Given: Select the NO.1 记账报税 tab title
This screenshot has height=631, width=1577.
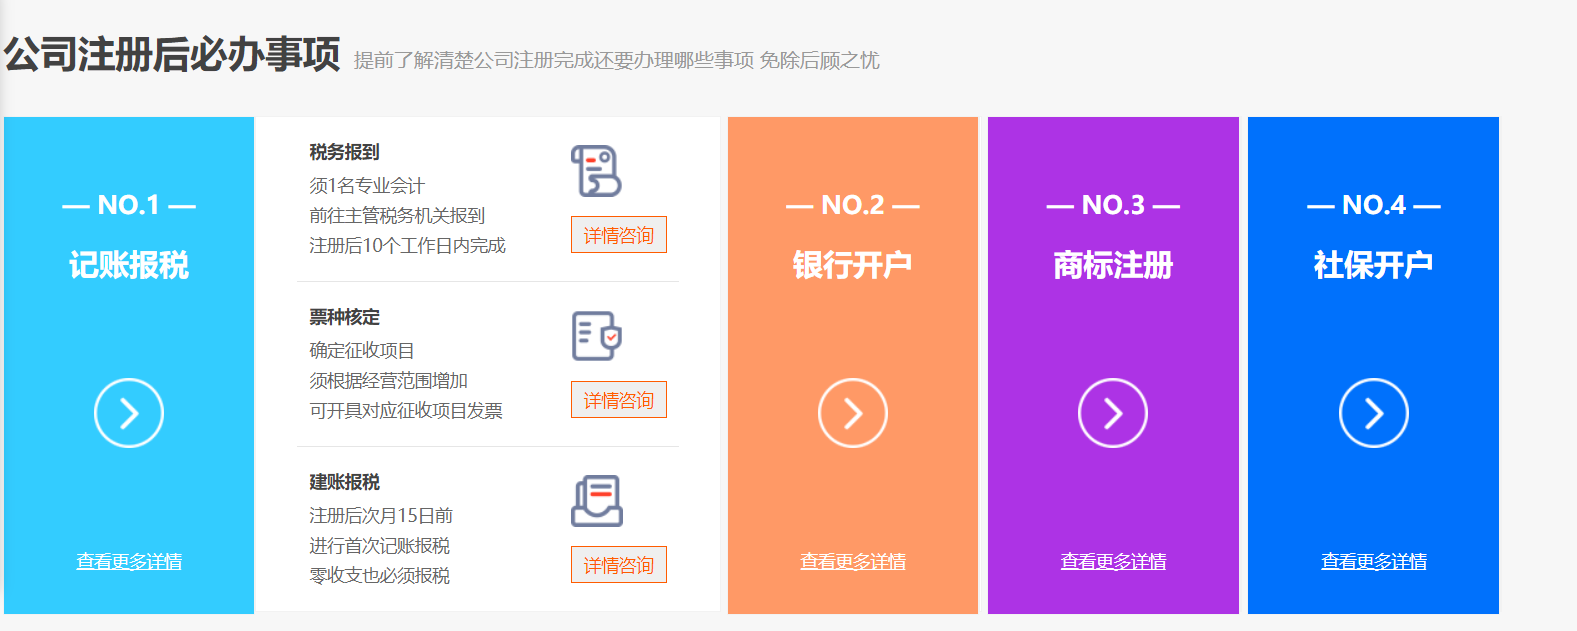Looking at the screenshot, I should (129, 265).
